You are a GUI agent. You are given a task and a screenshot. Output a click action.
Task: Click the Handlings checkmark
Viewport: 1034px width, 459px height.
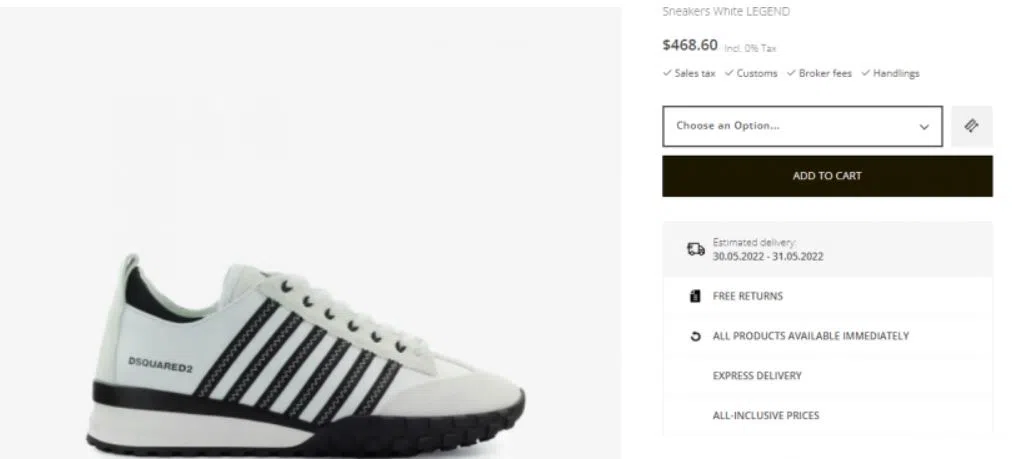(865, 73)
